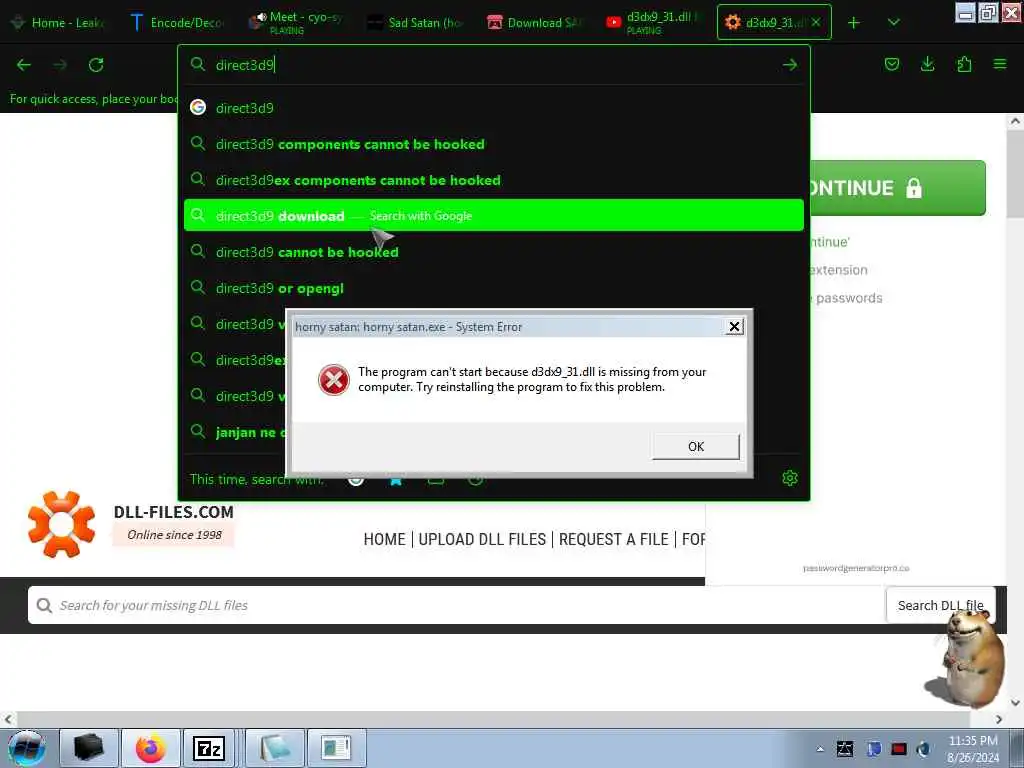Screen dimensions: 1024x768
Task: Mute audio on the Meet tab
Action: pyautogui.click(x=259, y=19)
